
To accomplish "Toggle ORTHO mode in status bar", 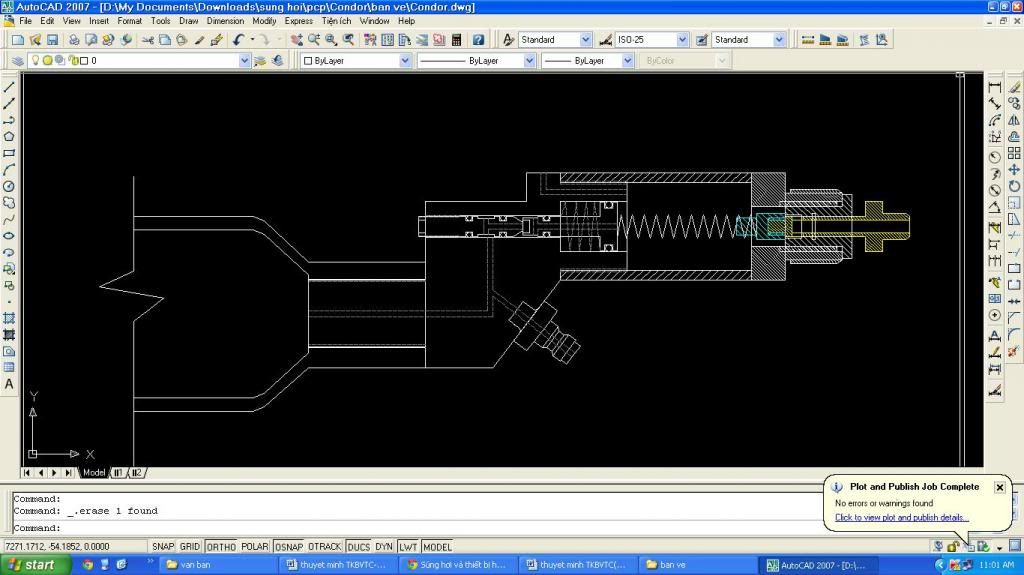I will tap(221, 547).
